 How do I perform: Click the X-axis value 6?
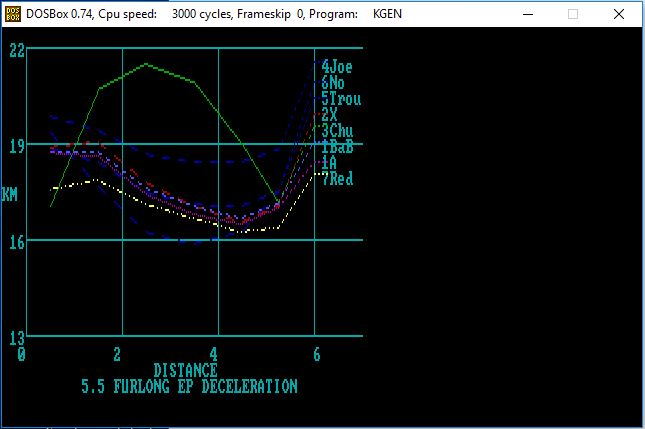pyautogui.click(x=317, y=354)
